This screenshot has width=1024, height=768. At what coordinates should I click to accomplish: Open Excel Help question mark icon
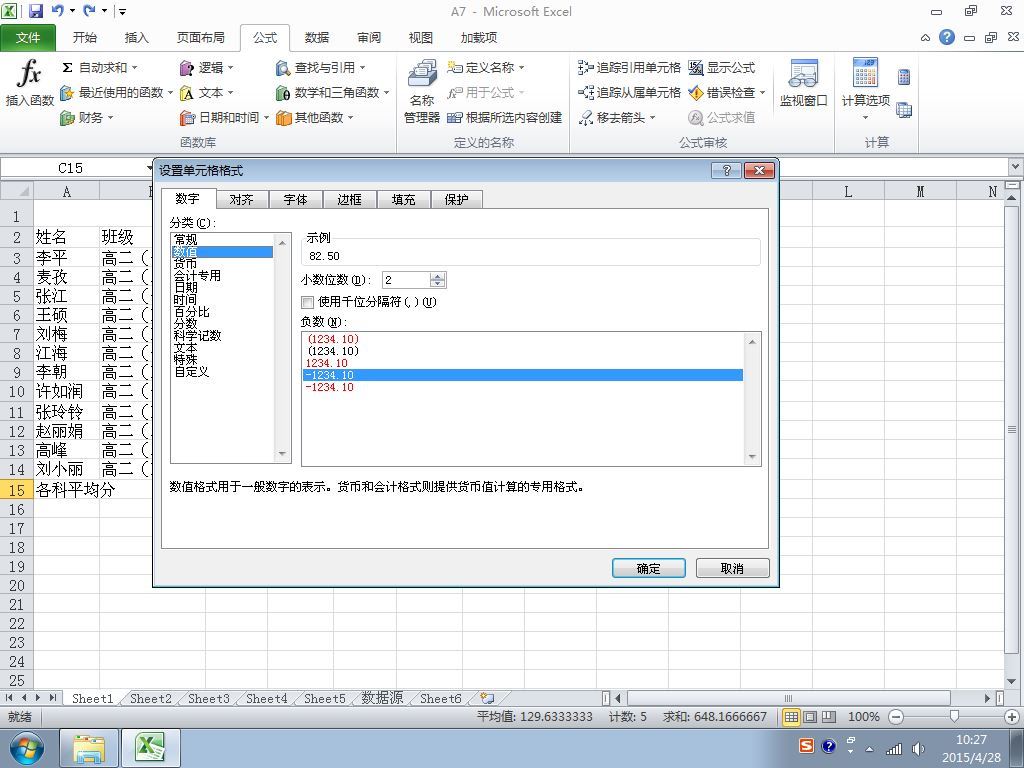pyautogui.click(x=947, y=37)
